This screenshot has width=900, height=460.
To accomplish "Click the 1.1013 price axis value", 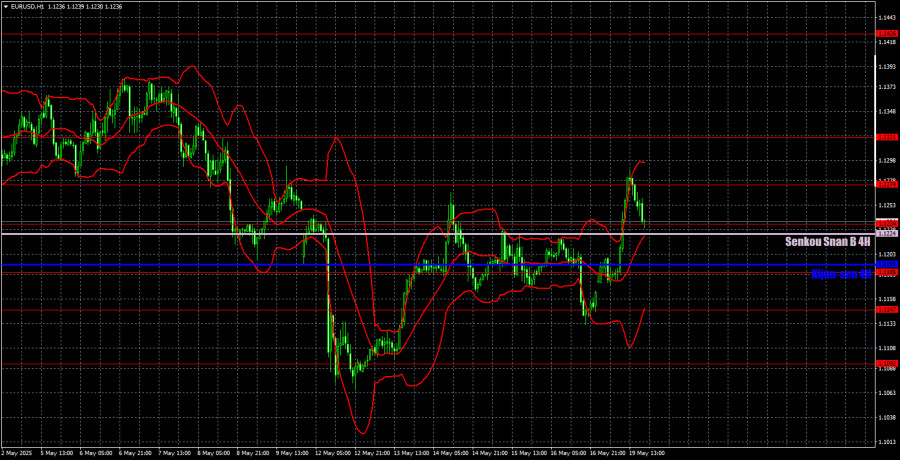I will [x=885, y=442].
